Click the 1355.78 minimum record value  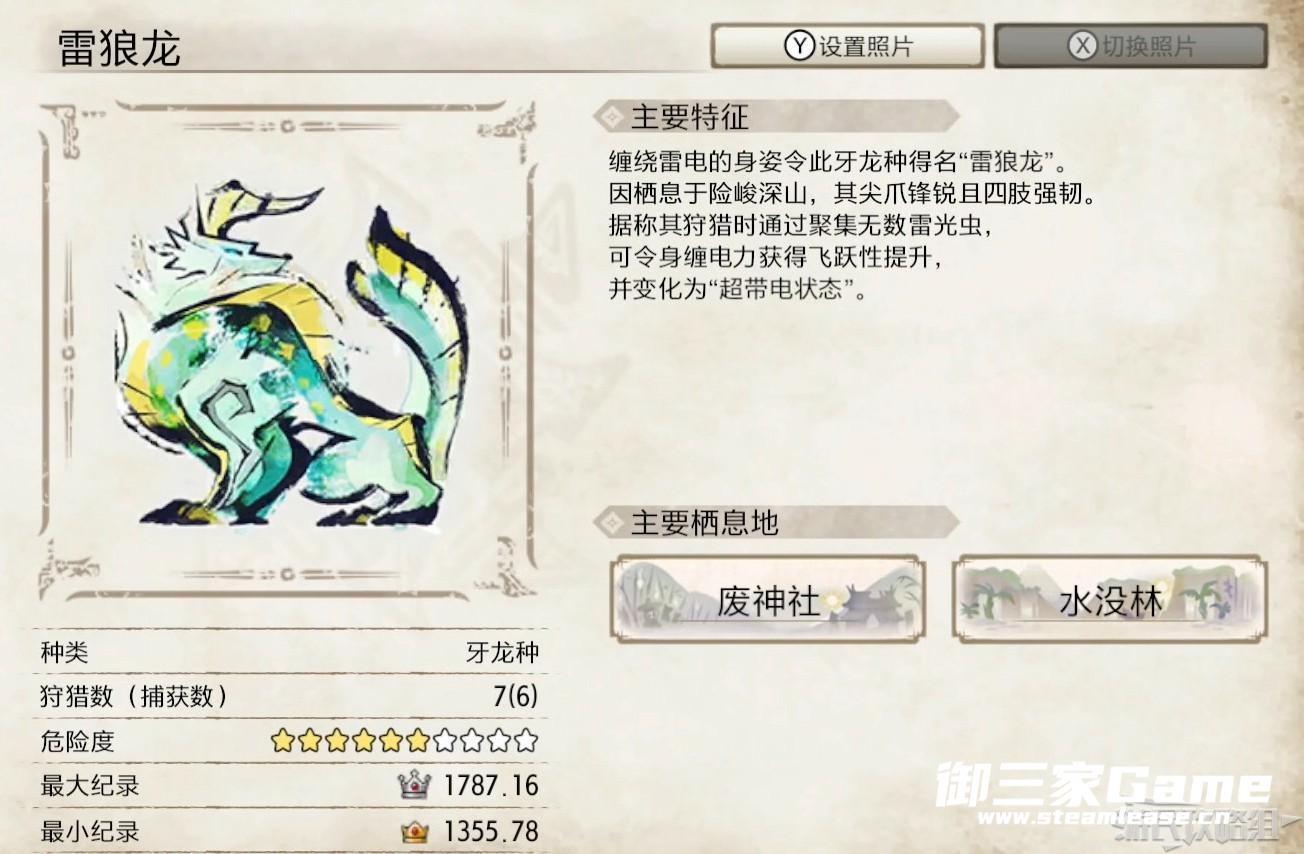tap(491, 831)
